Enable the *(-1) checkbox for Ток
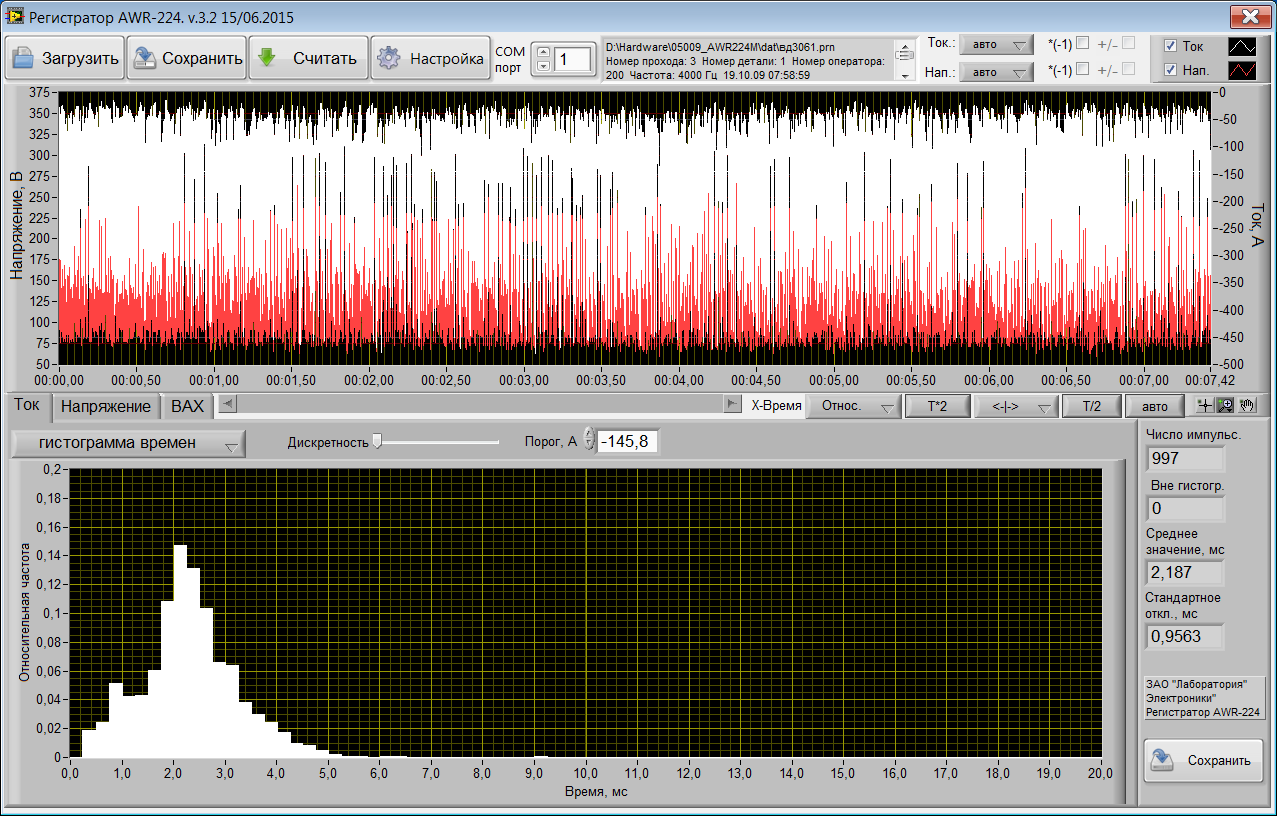 click(x=1082, y=43)
